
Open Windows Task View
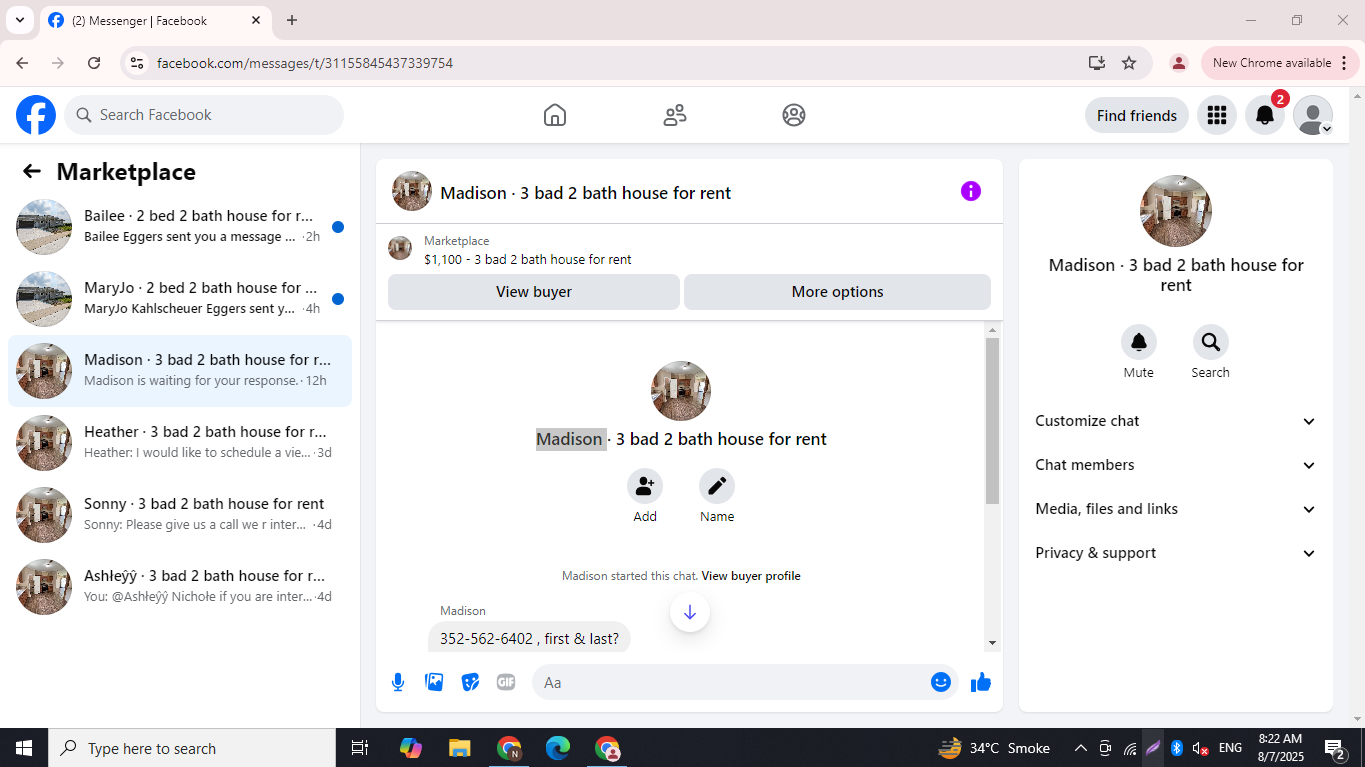(360, 748)
